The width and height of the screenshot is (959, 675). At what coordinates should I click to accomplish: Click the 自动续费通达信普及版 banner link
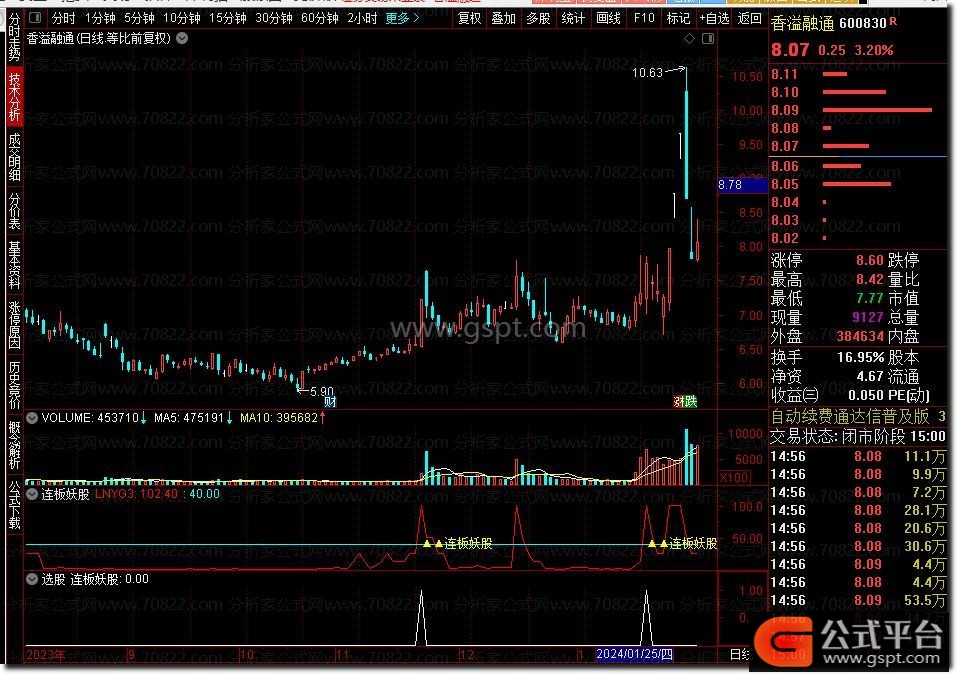850,416
